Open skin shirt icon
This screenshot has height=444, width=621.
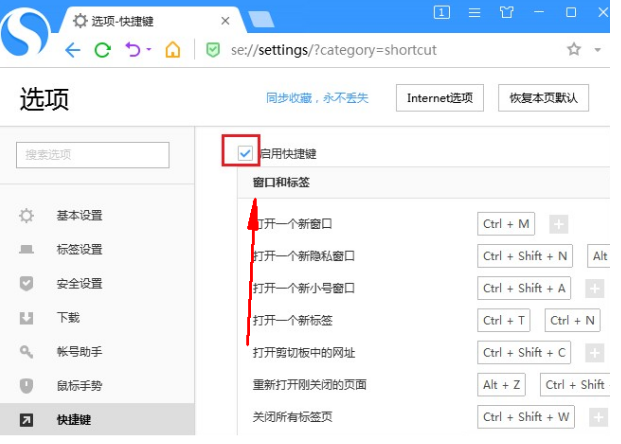pos(507,12)
